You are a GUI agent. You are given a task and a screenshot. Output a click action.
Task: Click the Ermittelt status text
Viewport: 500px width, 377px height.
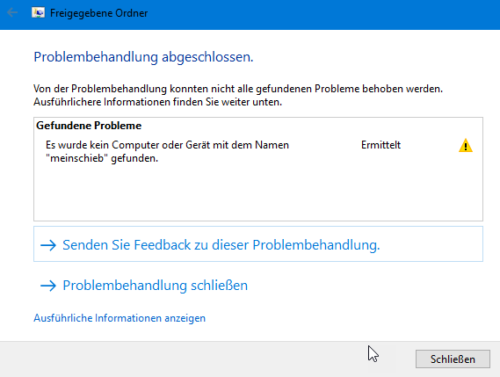[x=381, y=145]
